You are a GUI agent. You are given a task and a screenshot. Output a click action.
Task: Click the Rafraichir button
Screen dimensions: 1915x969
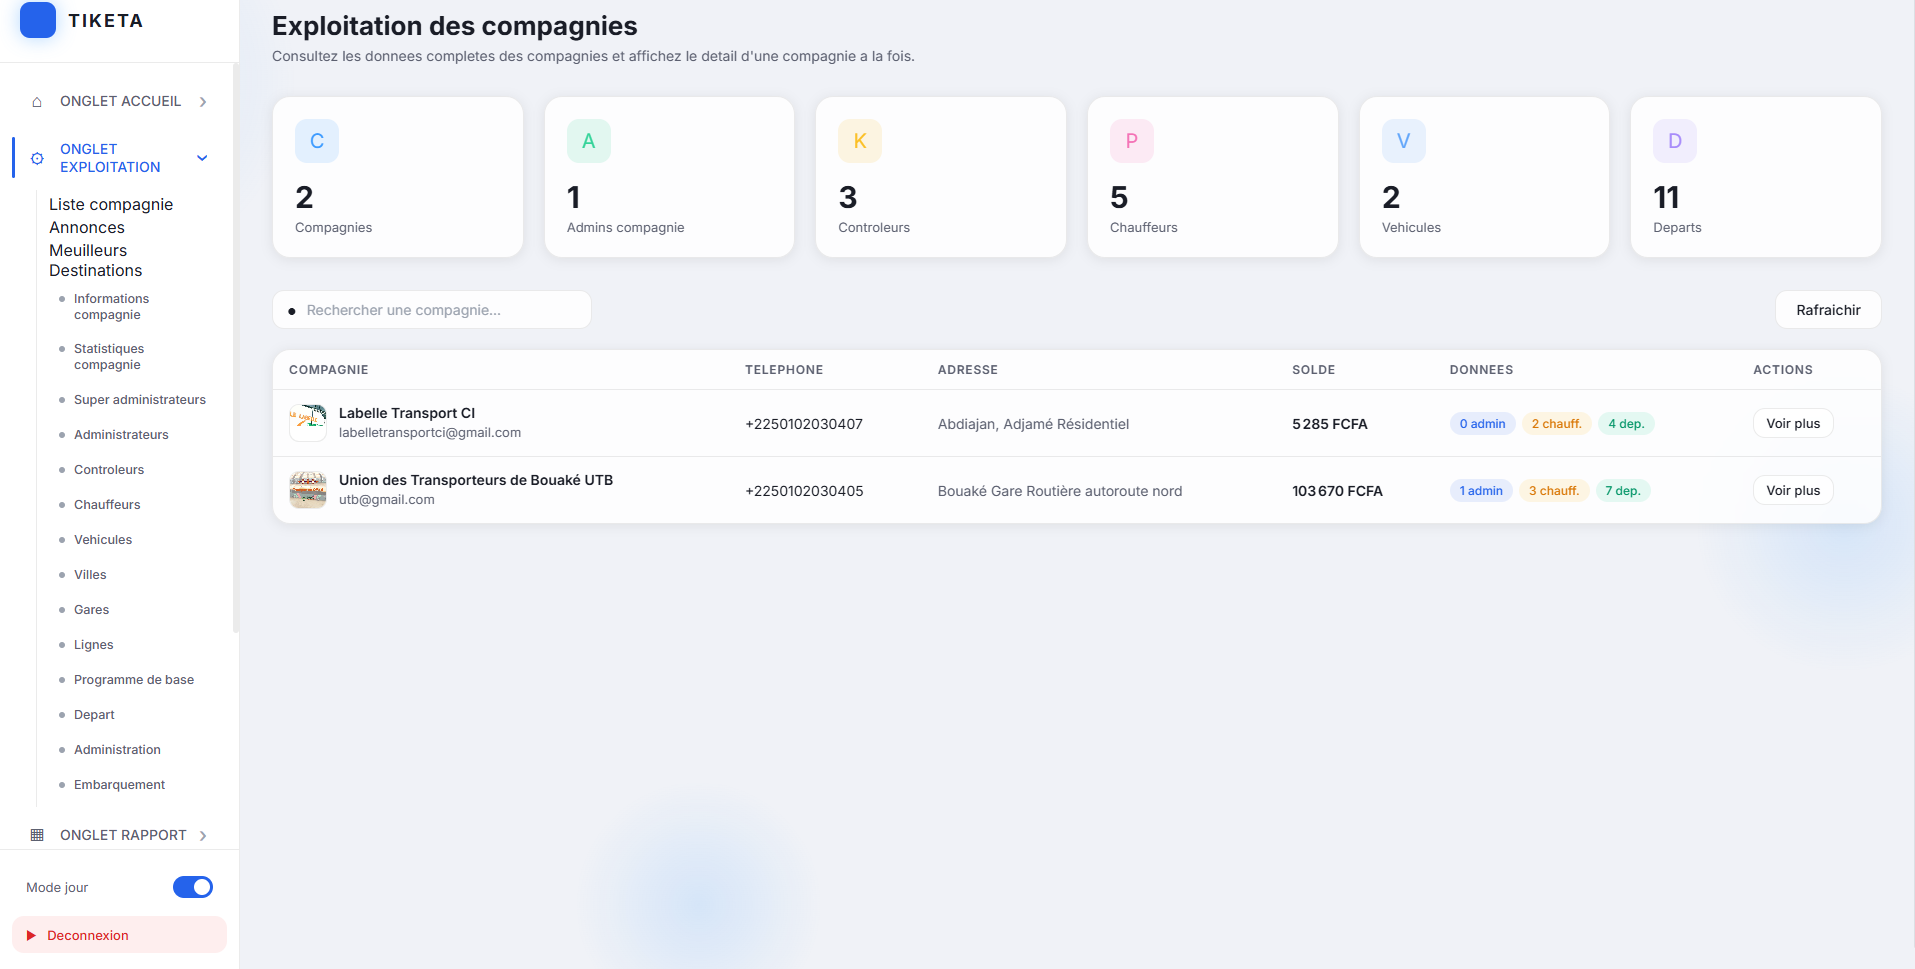click(1828, 310)
